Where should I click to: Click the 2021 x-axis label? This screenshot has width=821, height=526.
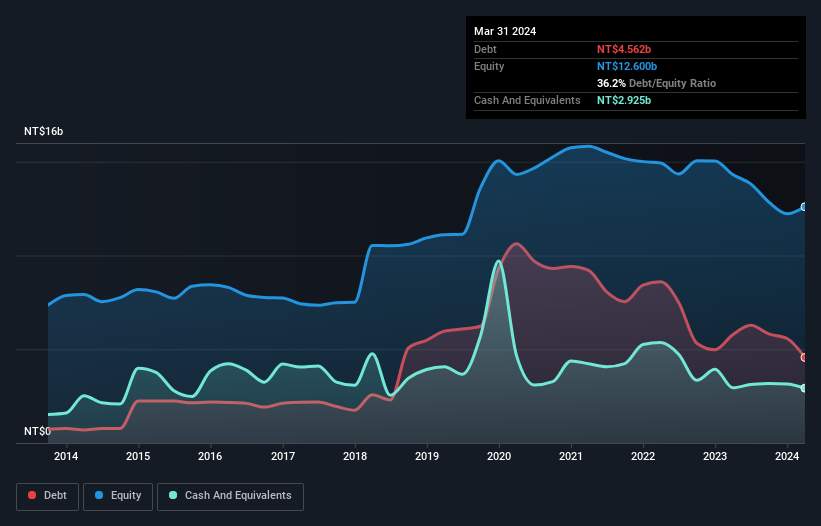tap(571, 456)
